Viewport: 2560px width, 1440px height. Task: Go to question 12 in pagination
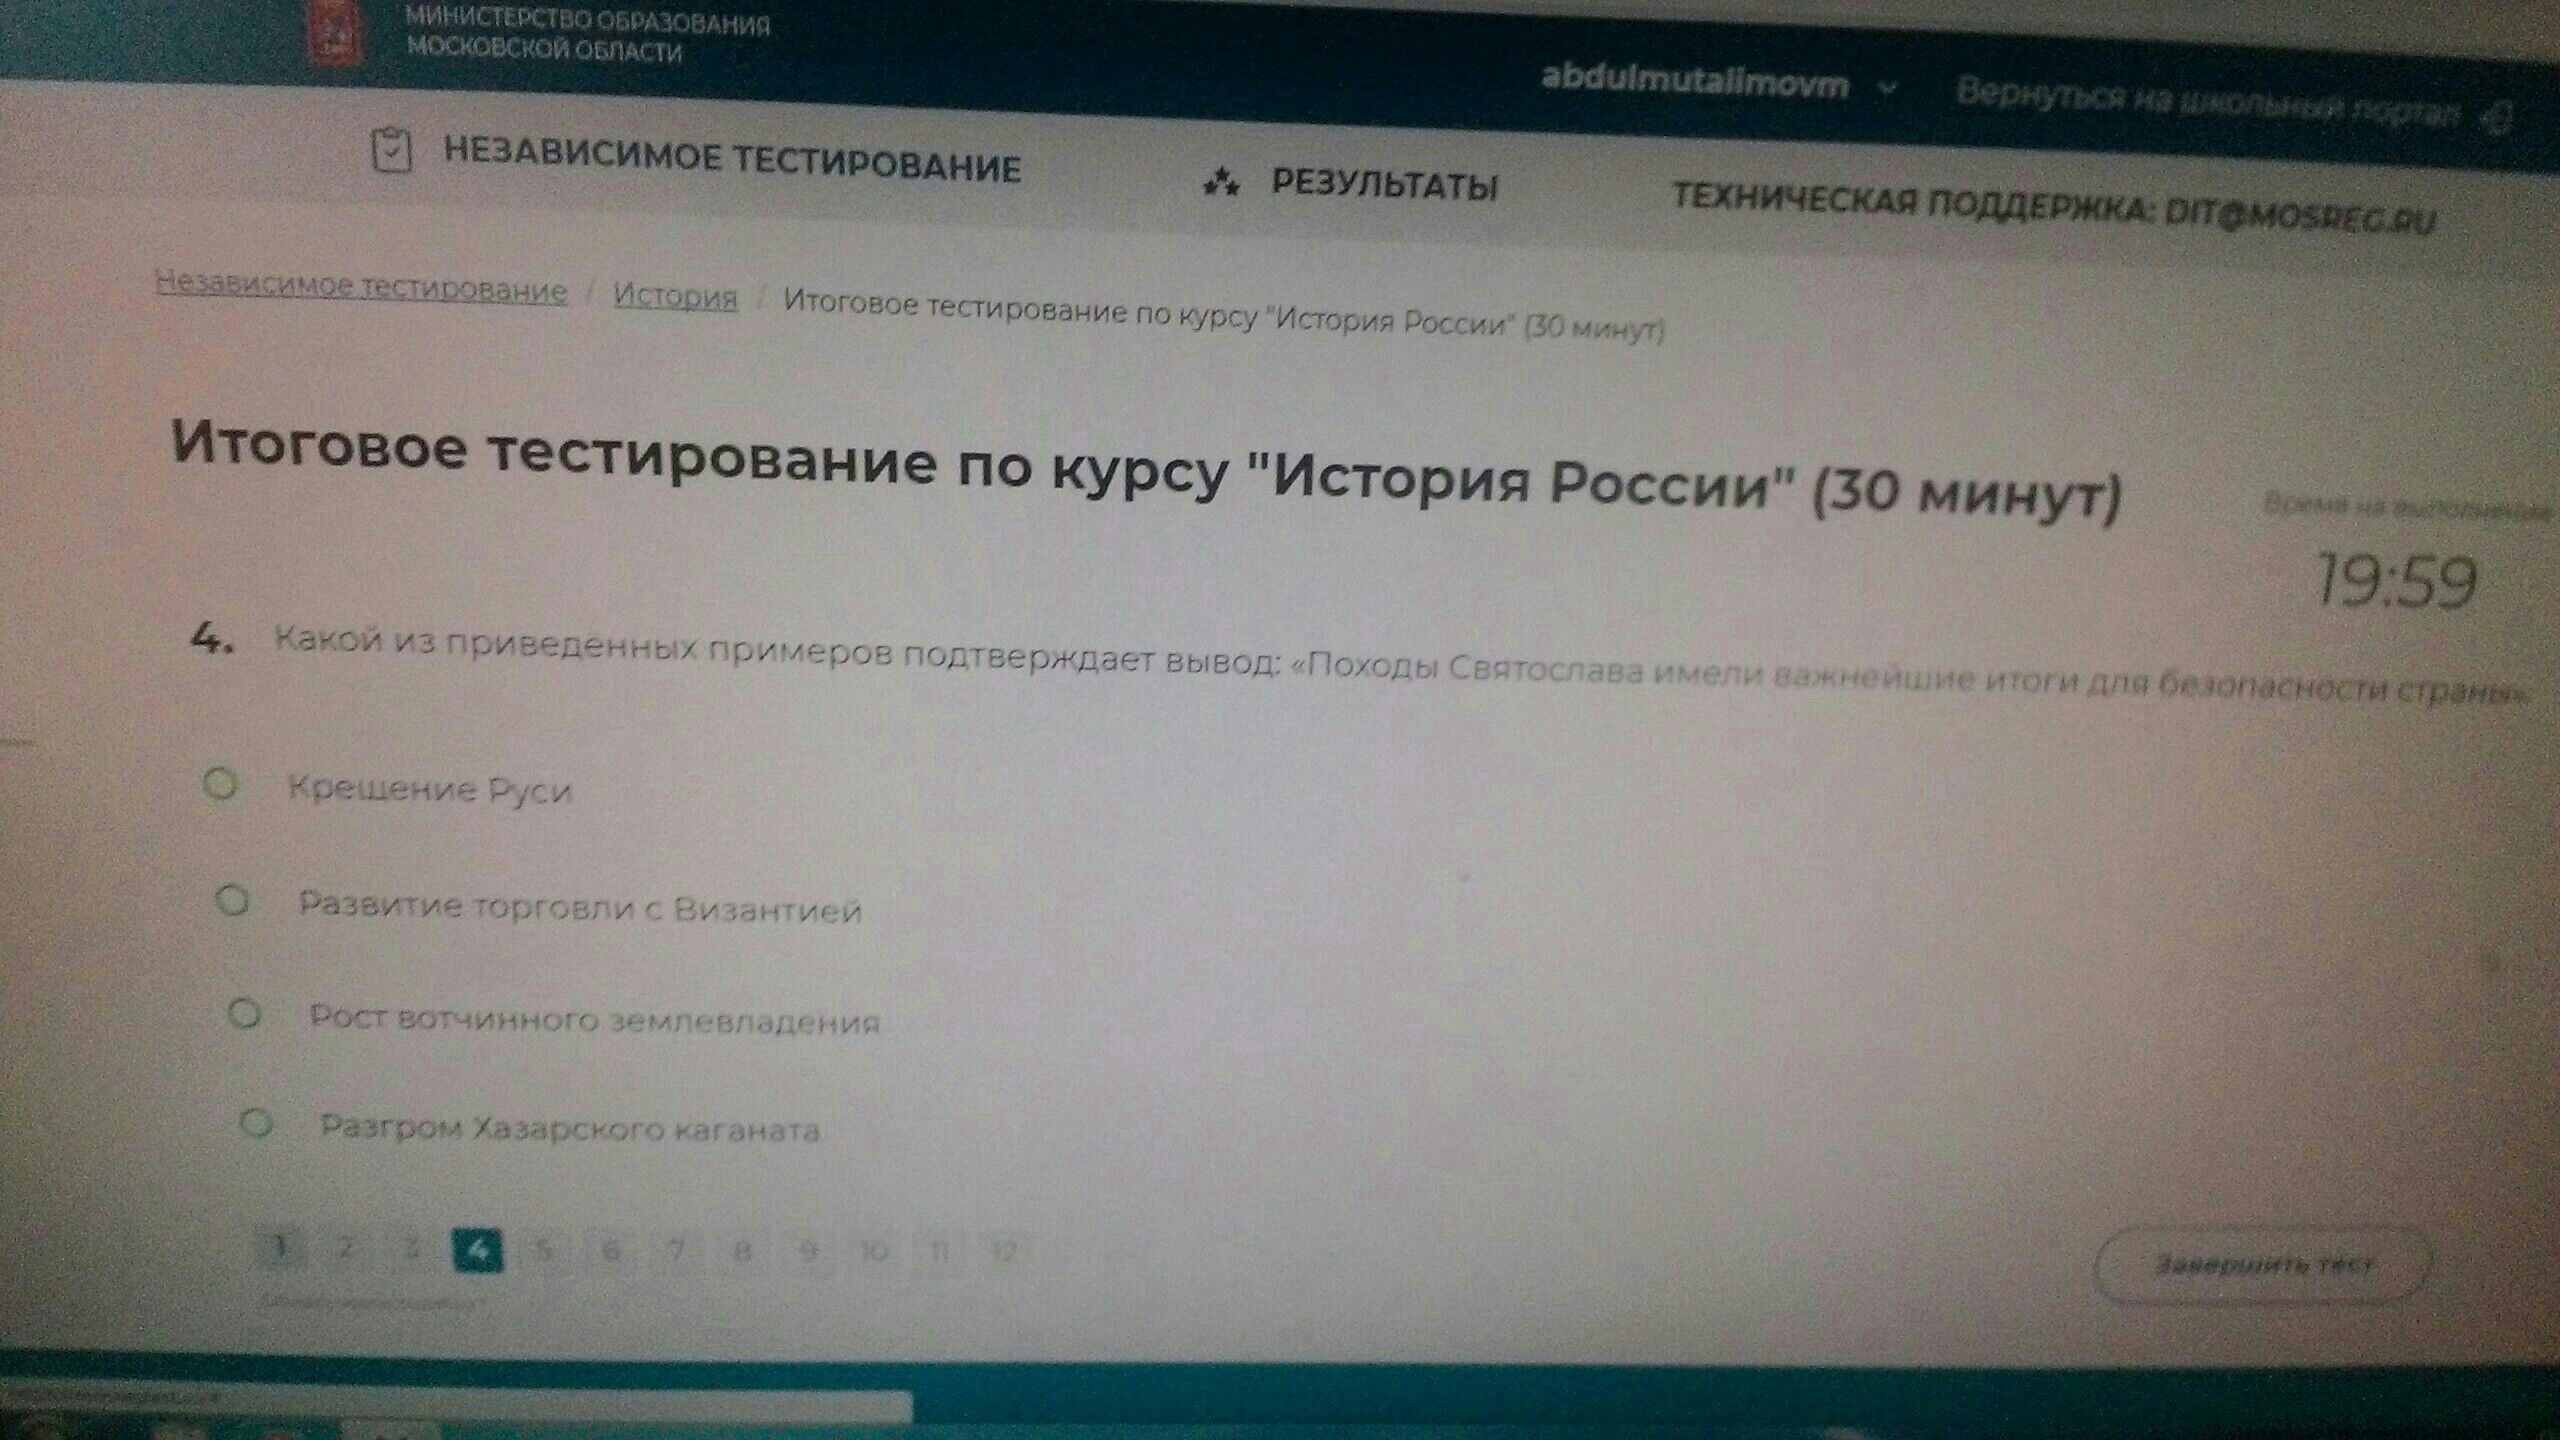pos(1003,1251)
